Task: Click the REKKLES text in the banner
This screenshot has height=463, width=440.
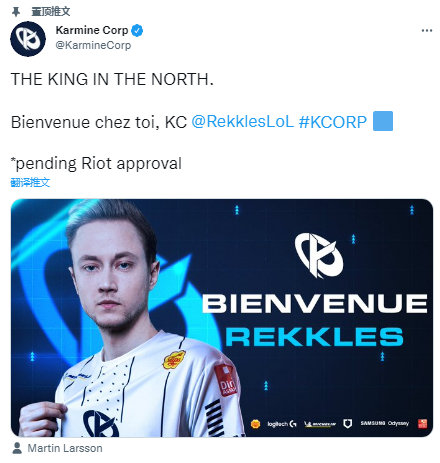Action: pyautogui.click(x=314, y=337)
